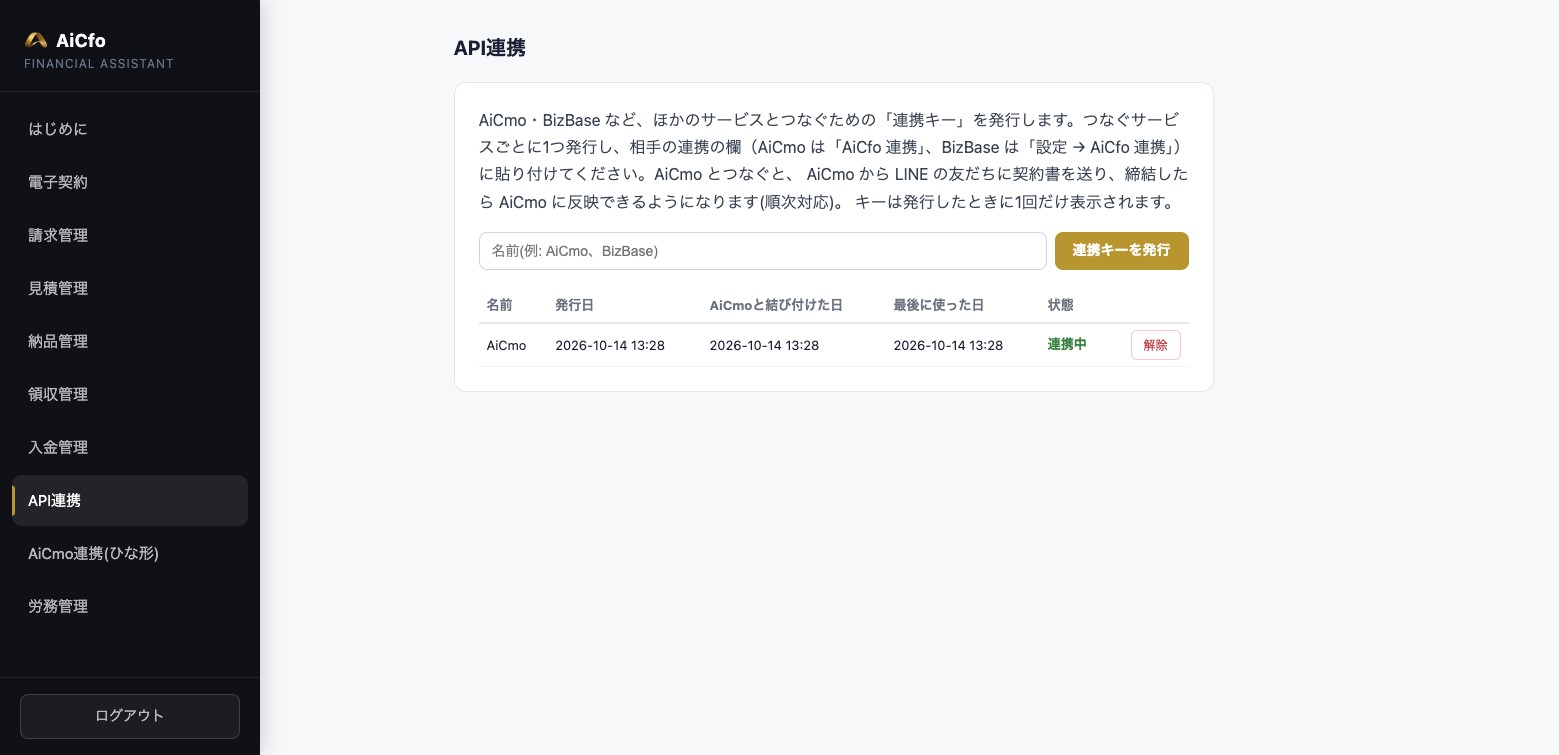Image resolution: width=1559 pixels, height=755 pixels.
Task: Click the 名前 column header
Action: click(x=499, y=305)
